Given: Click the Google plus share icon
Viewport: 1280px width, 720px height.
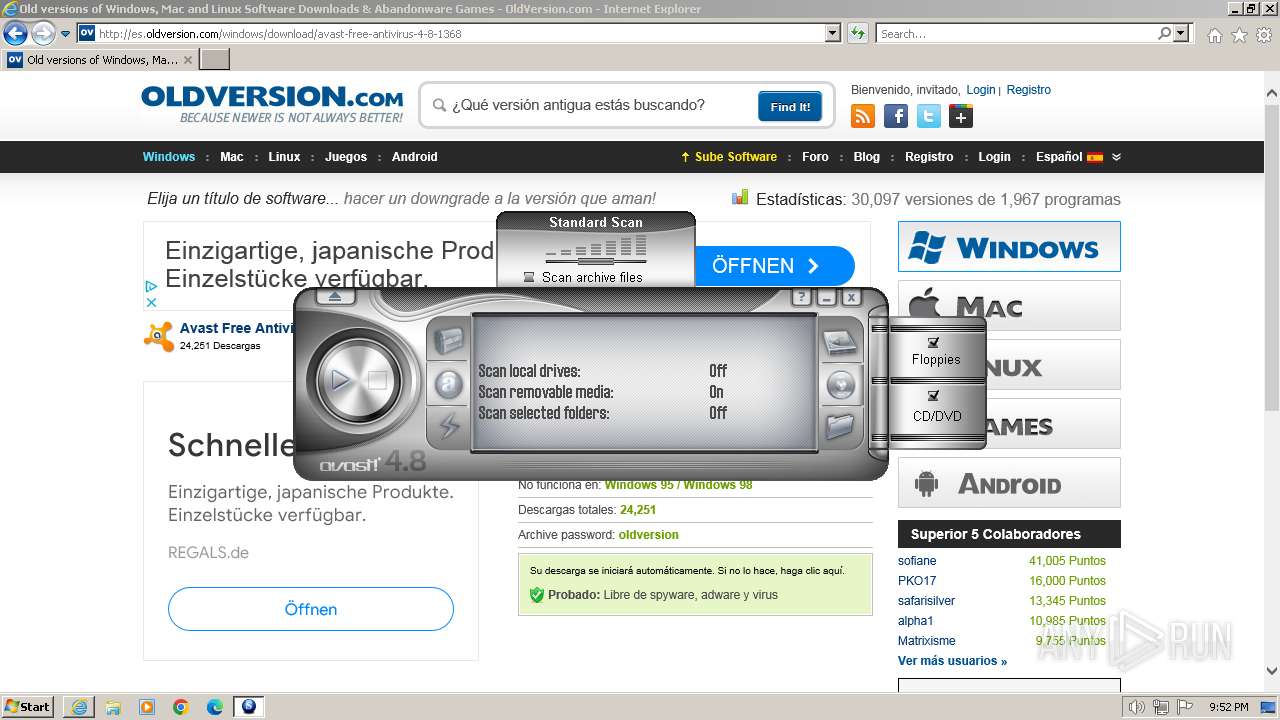Looking at the screenshot, I should pos(961,116).
